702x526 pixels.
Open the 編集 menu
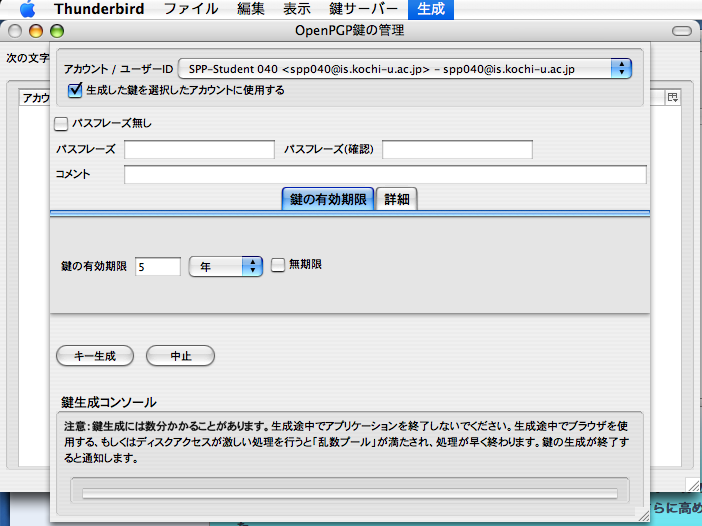(x=251, y=9)
